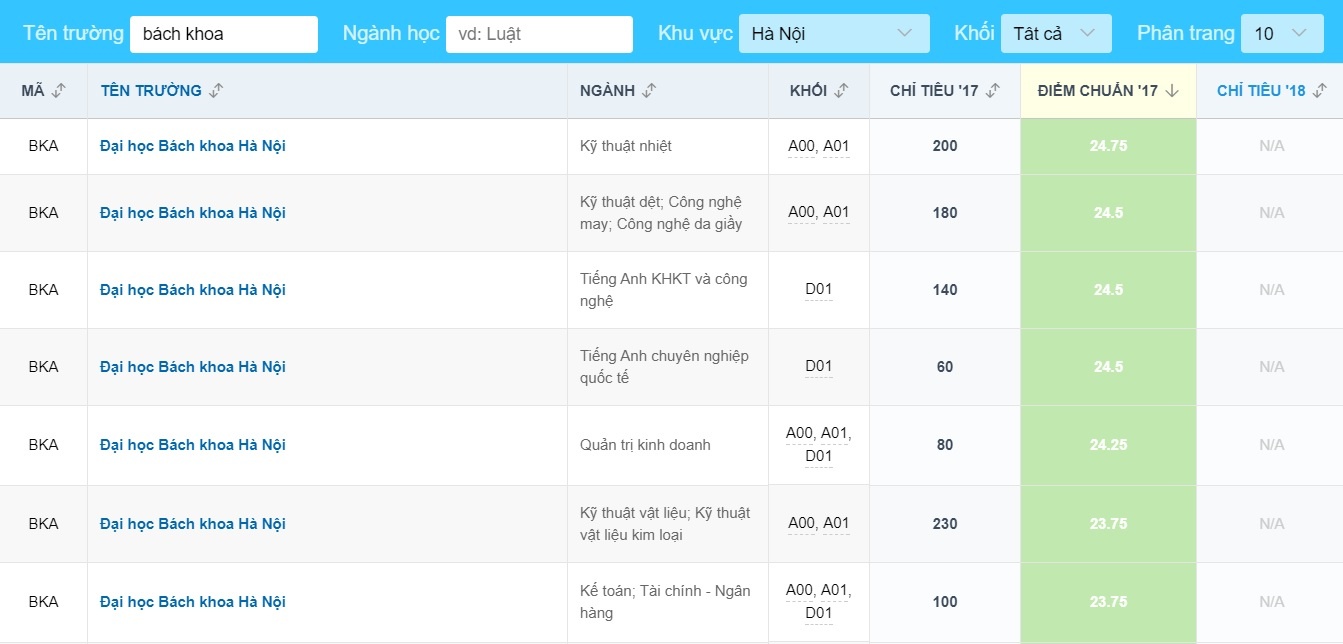Toggle ĐIỂM CHUẨN '17 descending sort arrow
This screenshot has height=644, width=1343.
[1172, 91]
